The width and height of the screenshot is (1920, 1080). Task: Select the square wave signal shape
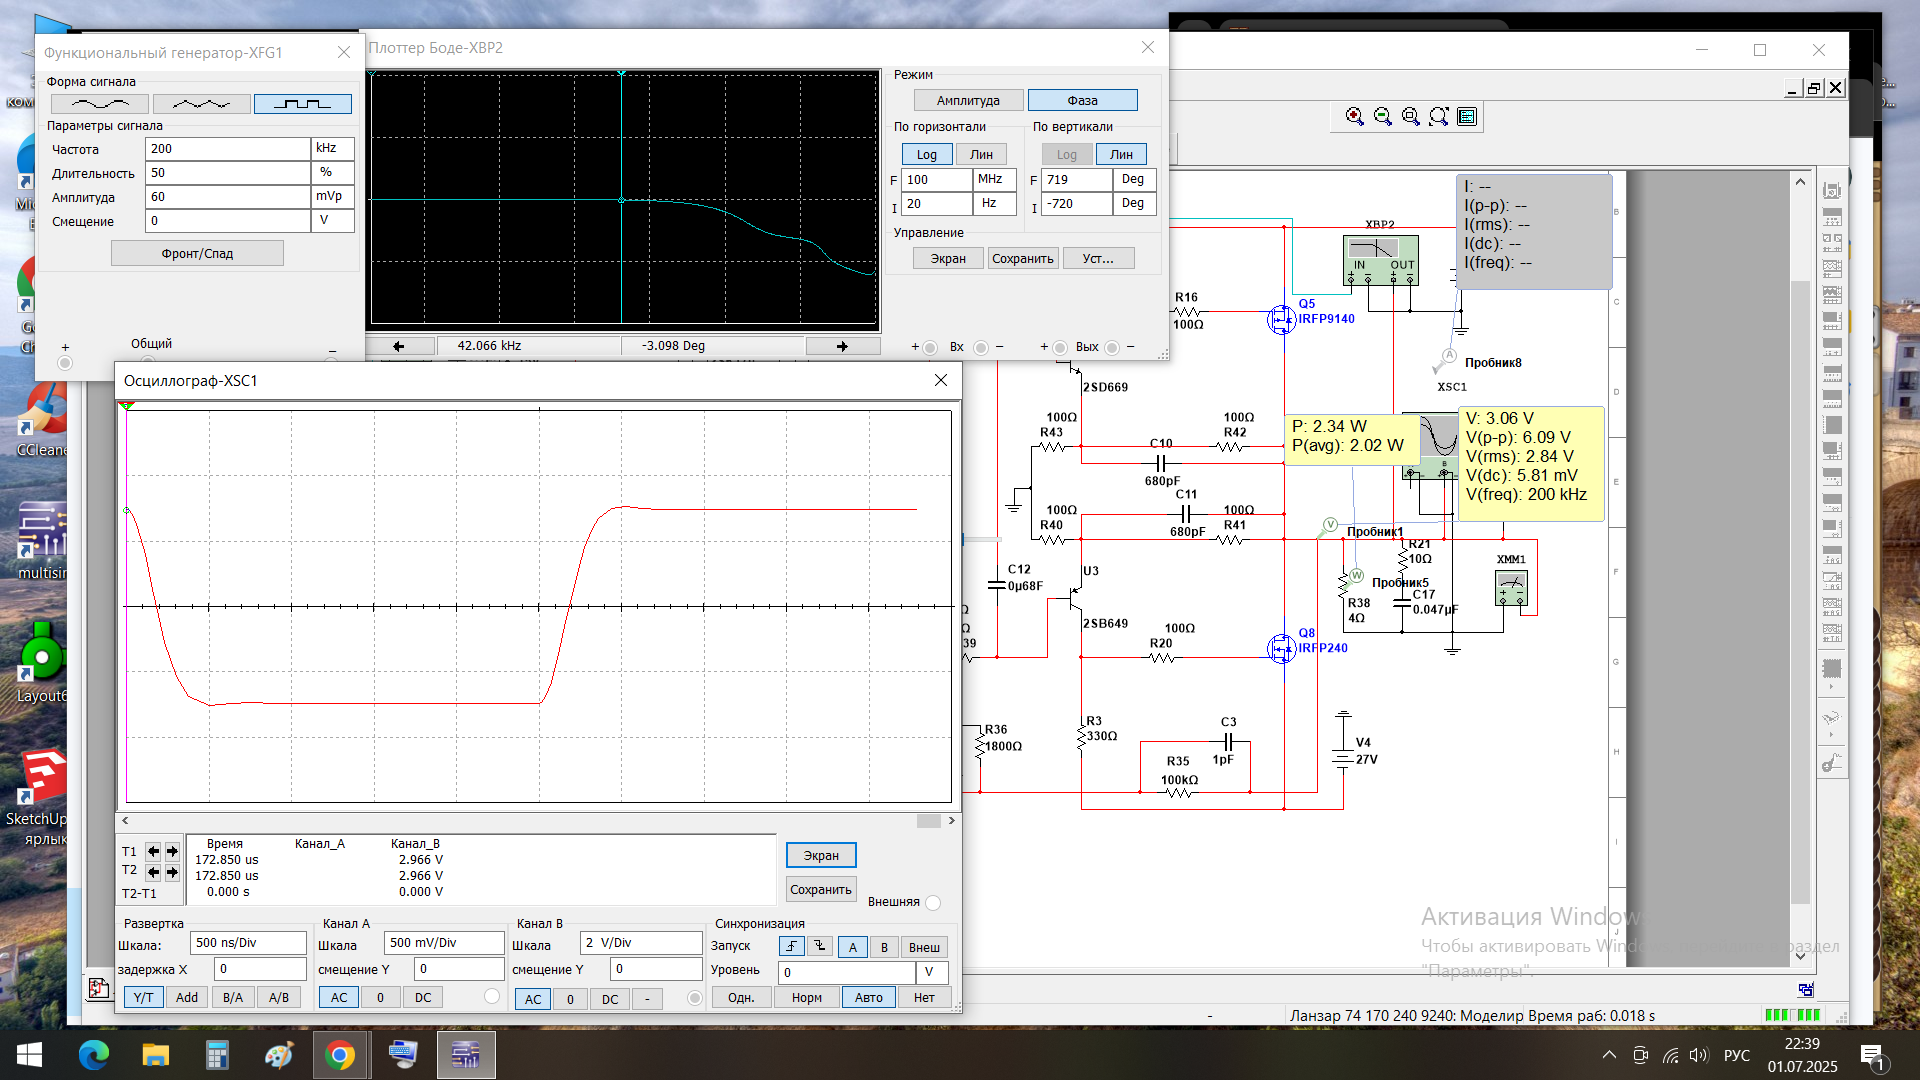click(x=302, y=104)
